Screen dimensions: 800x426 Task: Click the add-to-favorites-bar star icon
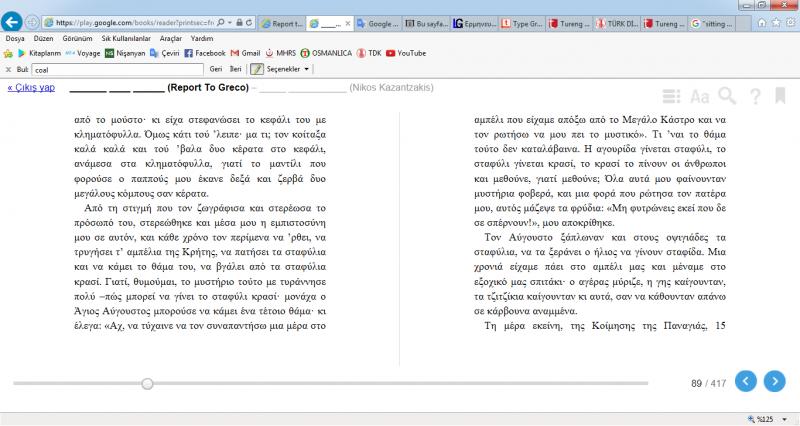click(8, 53)
